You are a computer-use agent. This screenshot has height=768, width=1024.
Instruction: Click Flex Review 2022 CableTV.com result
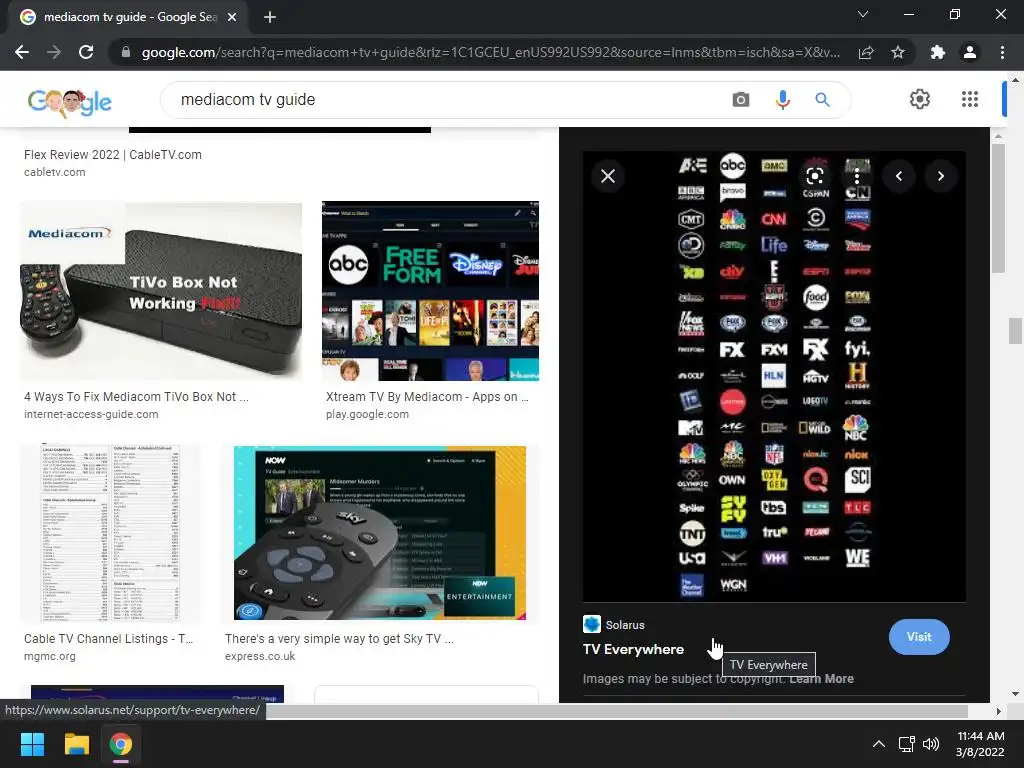pos(113,155)
